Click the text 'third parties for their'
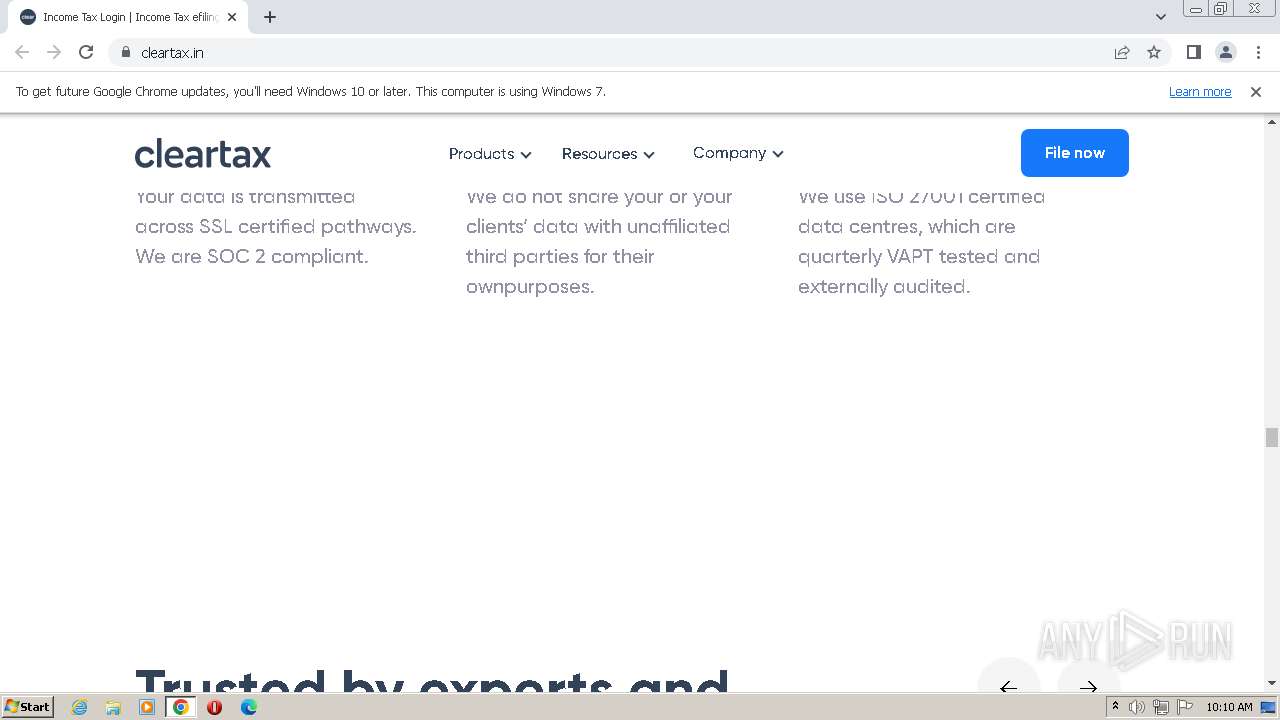 point(560,256)
